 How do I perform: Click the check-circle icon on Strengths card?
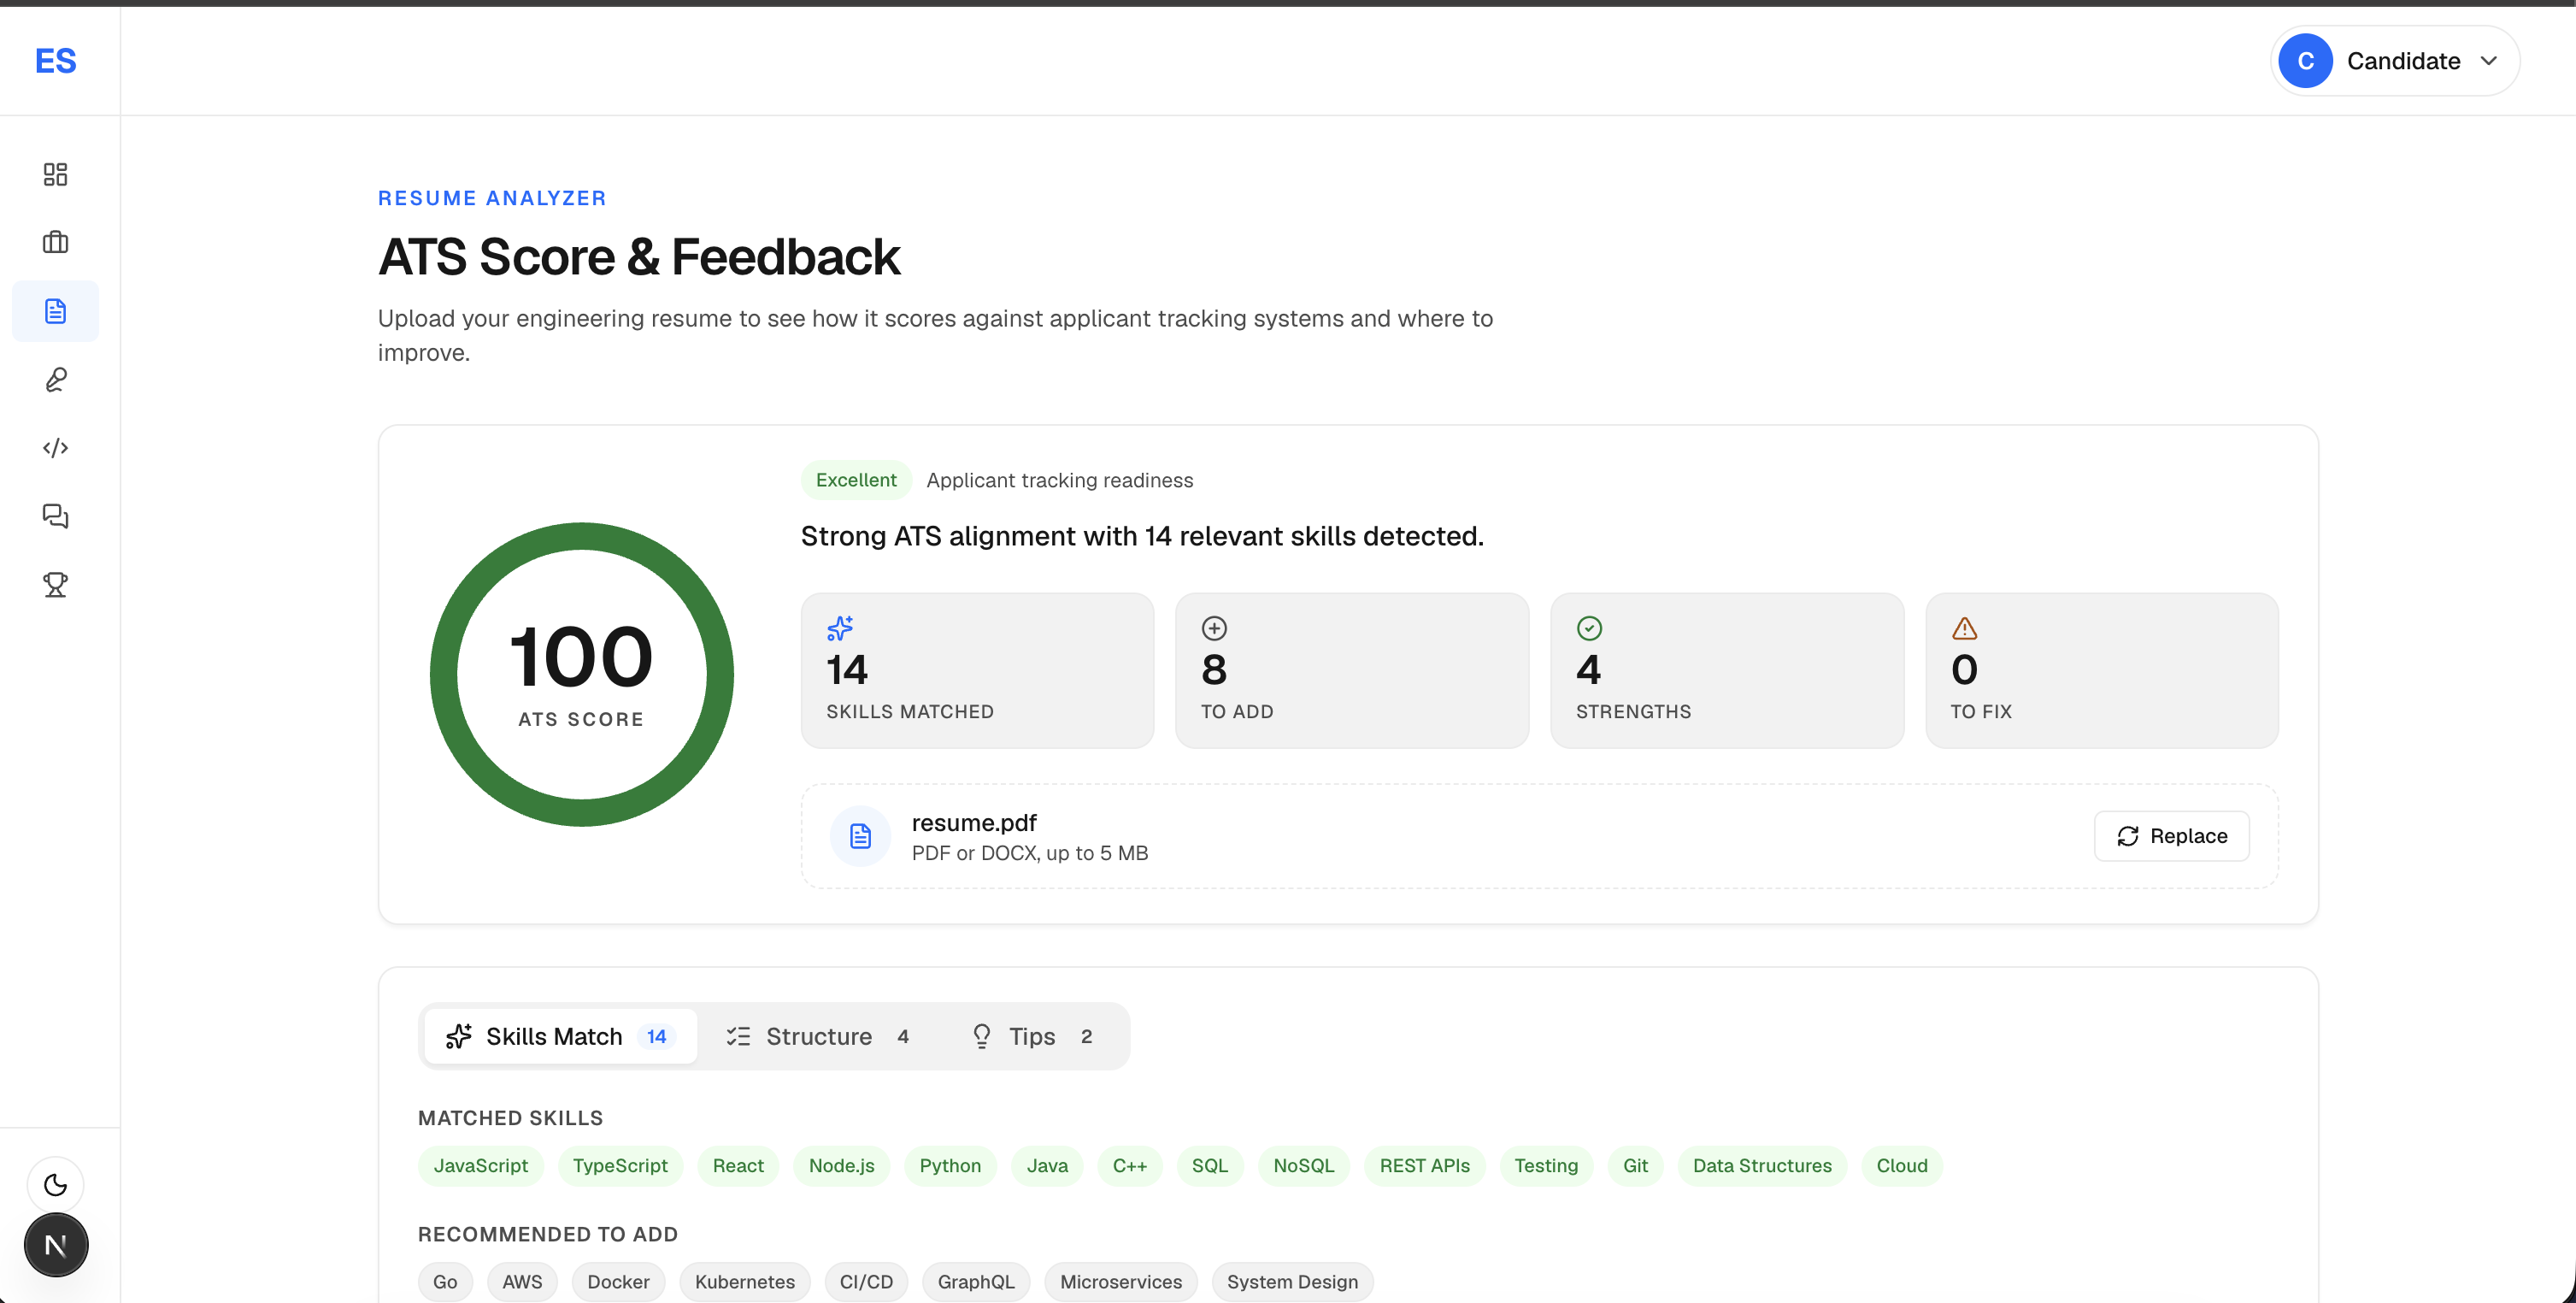tap(1589, 628)
